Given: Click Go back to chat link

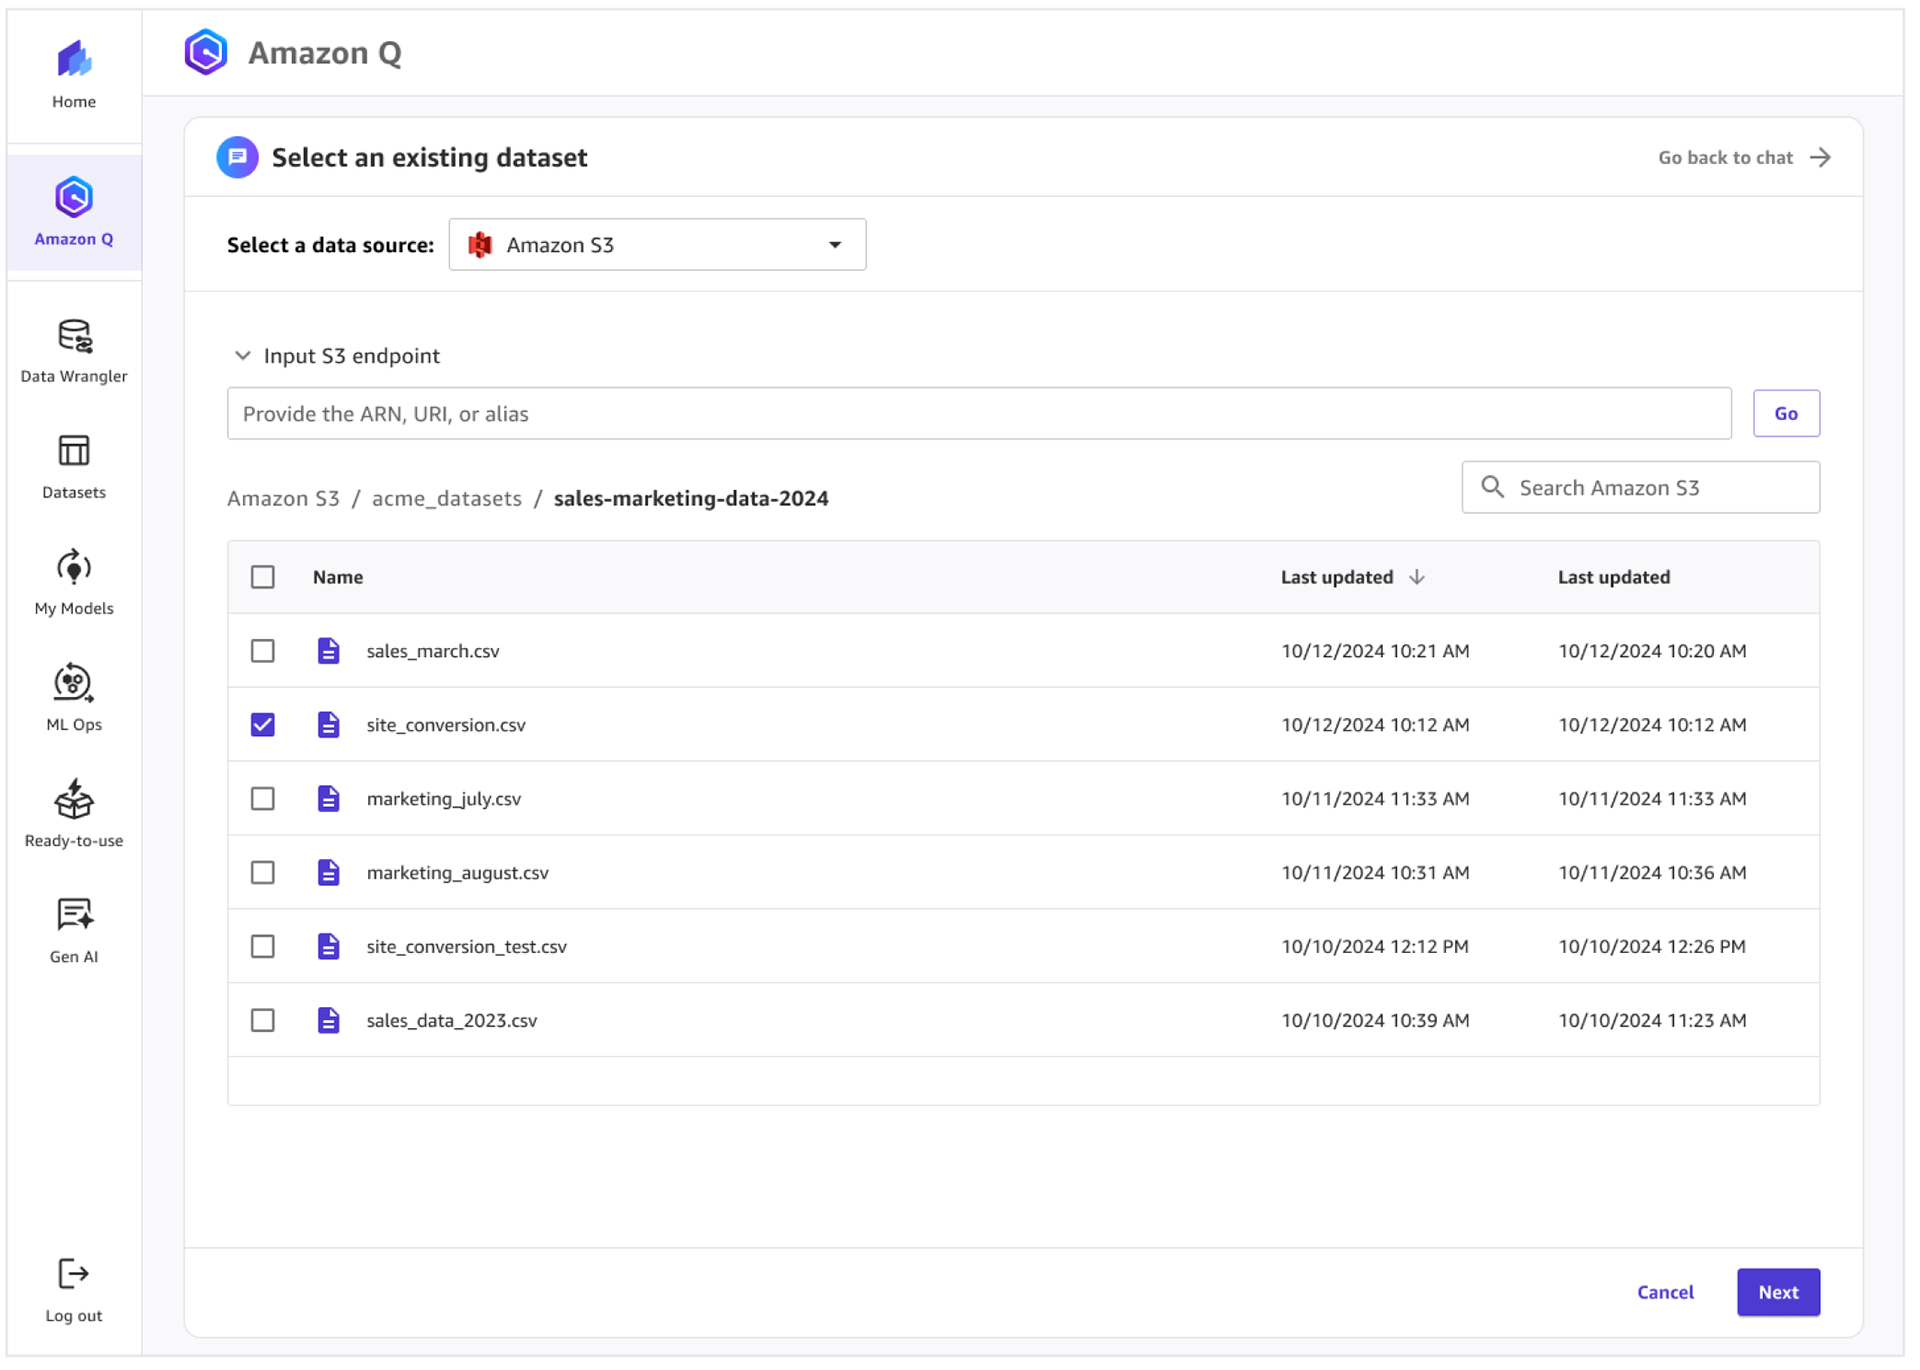Looking at the screenshot, I should click(x=1725, y=157).
